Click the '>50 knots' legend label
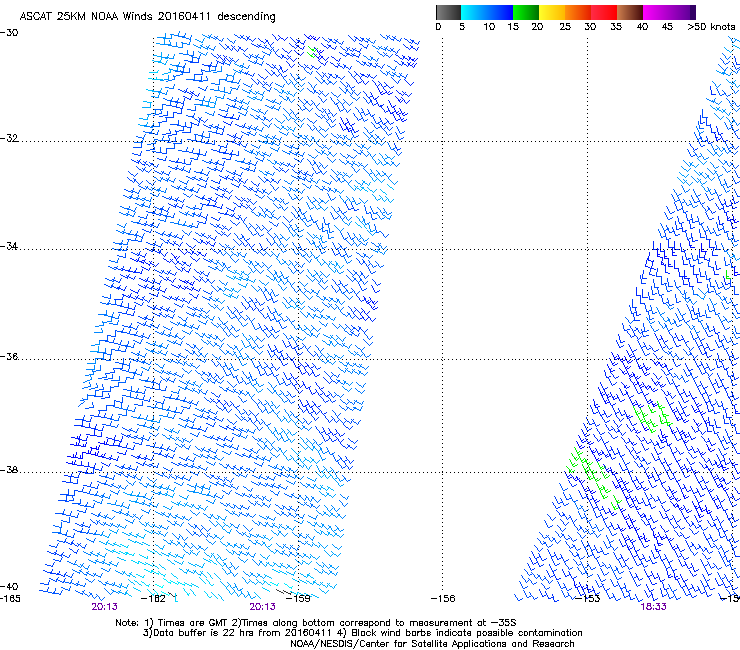The height and width of the screenshot is (650, 740). click(x=711, y=27)
